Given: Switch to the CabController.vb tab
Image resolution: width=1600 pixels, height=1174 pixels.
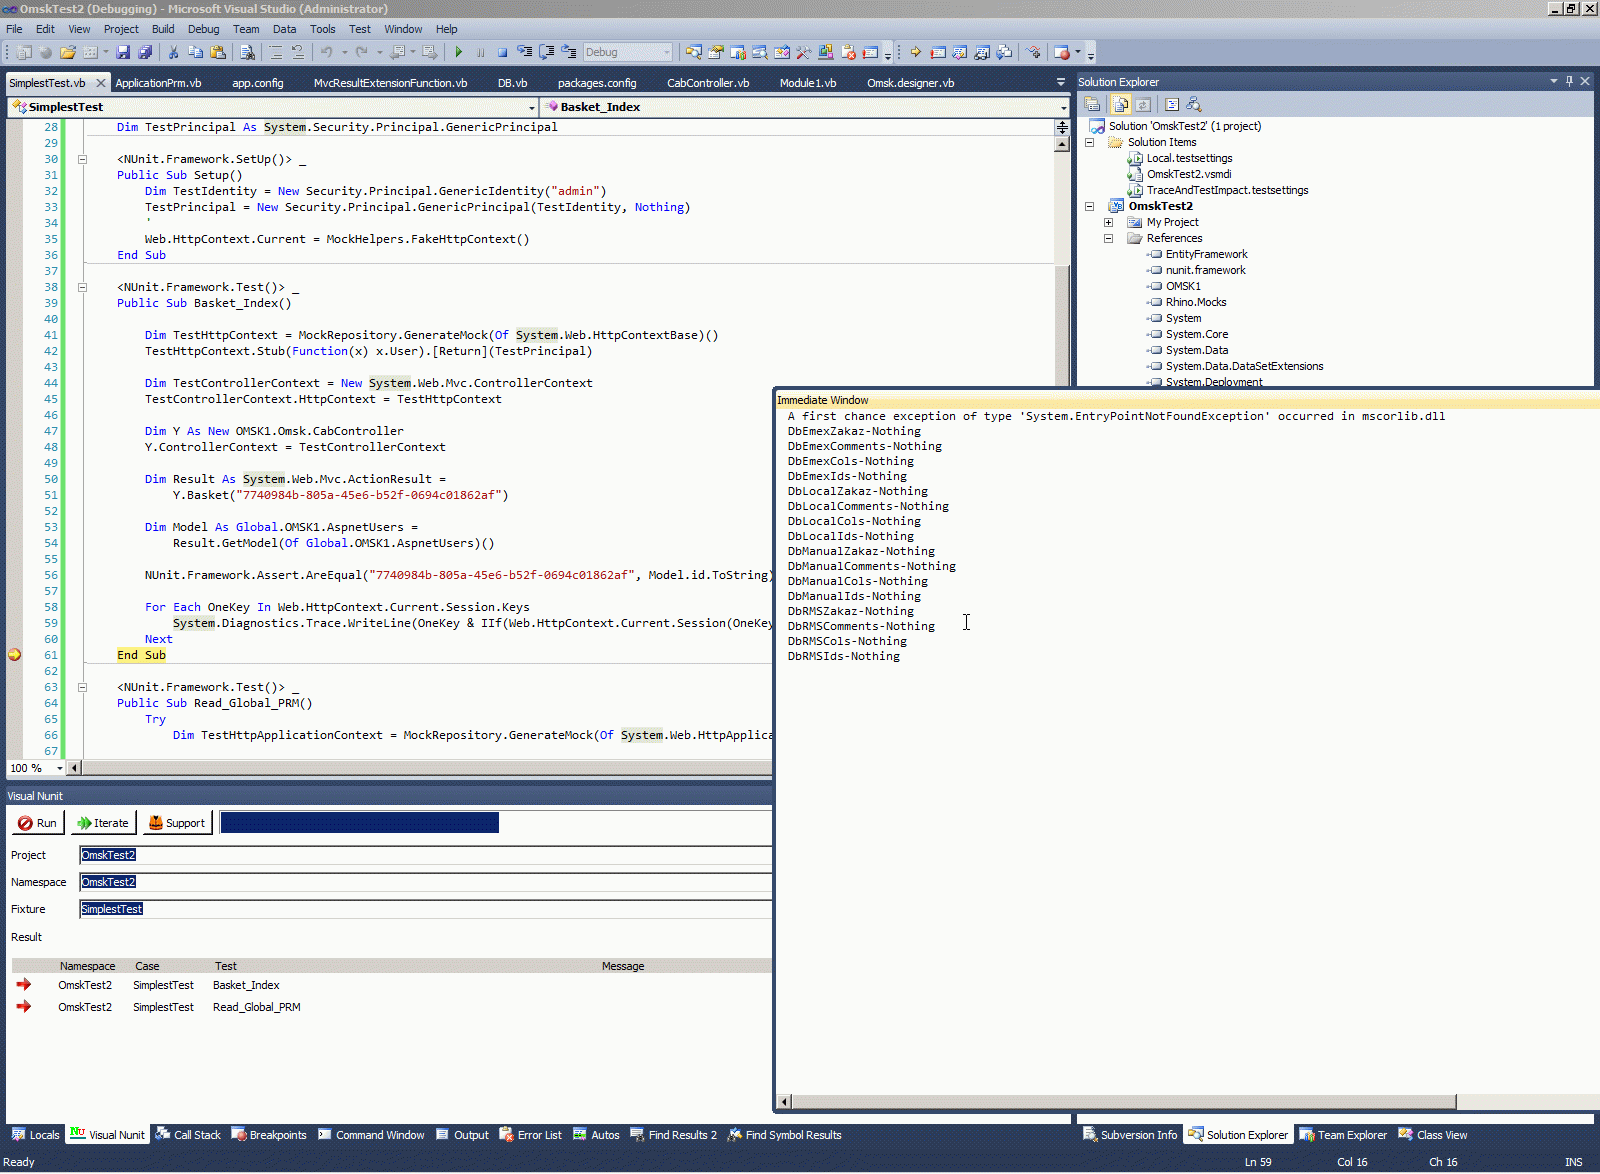Looking at the screenshot, I should pos(708,83).
